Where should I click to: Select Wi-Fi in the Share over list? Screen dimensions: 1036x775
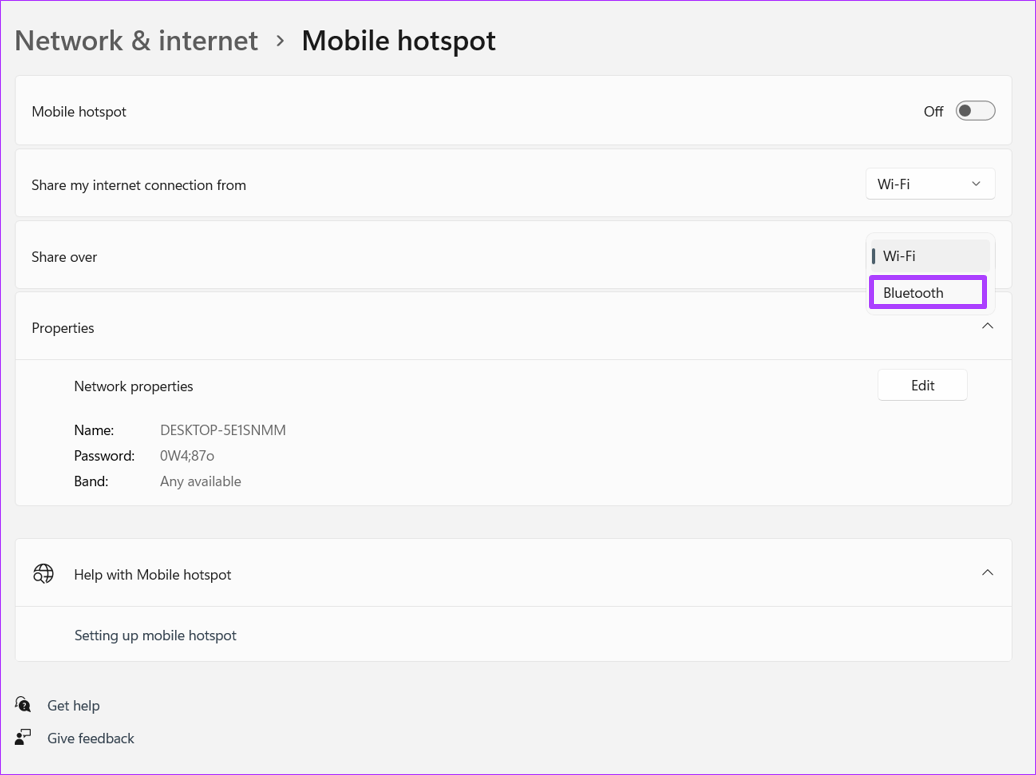[928, 256]
